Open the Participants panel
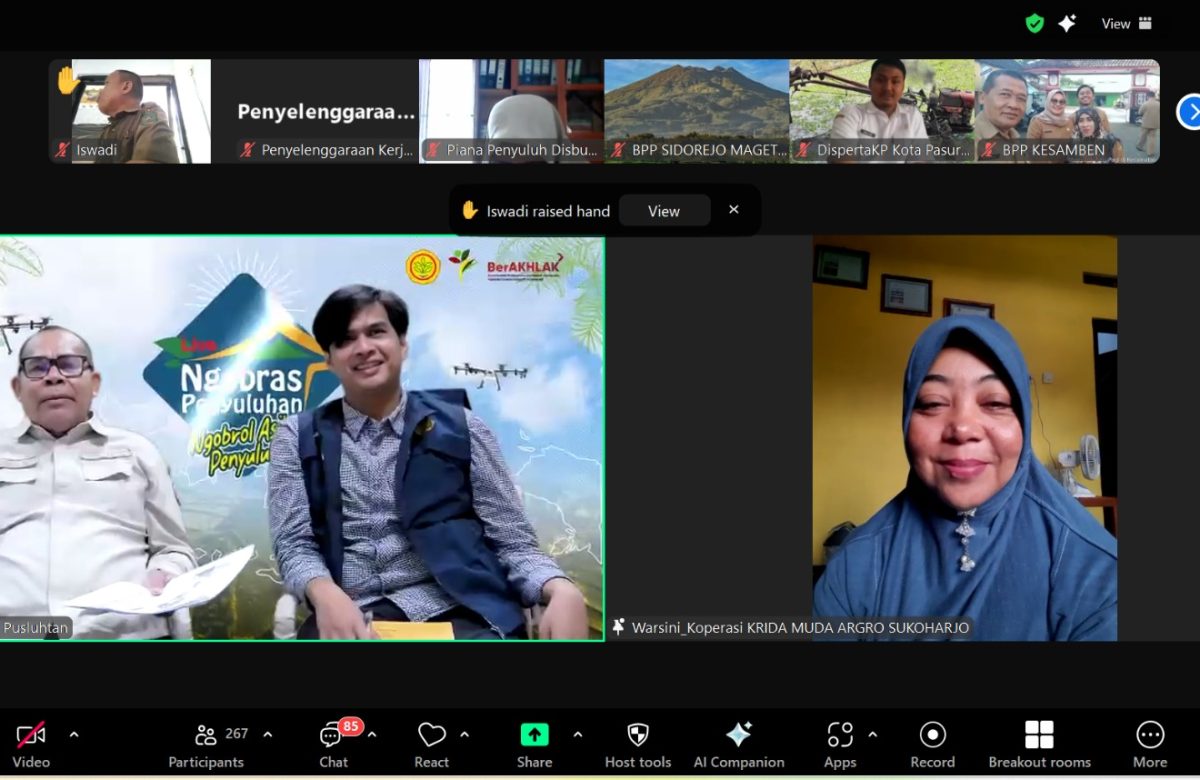 point(206,745)
